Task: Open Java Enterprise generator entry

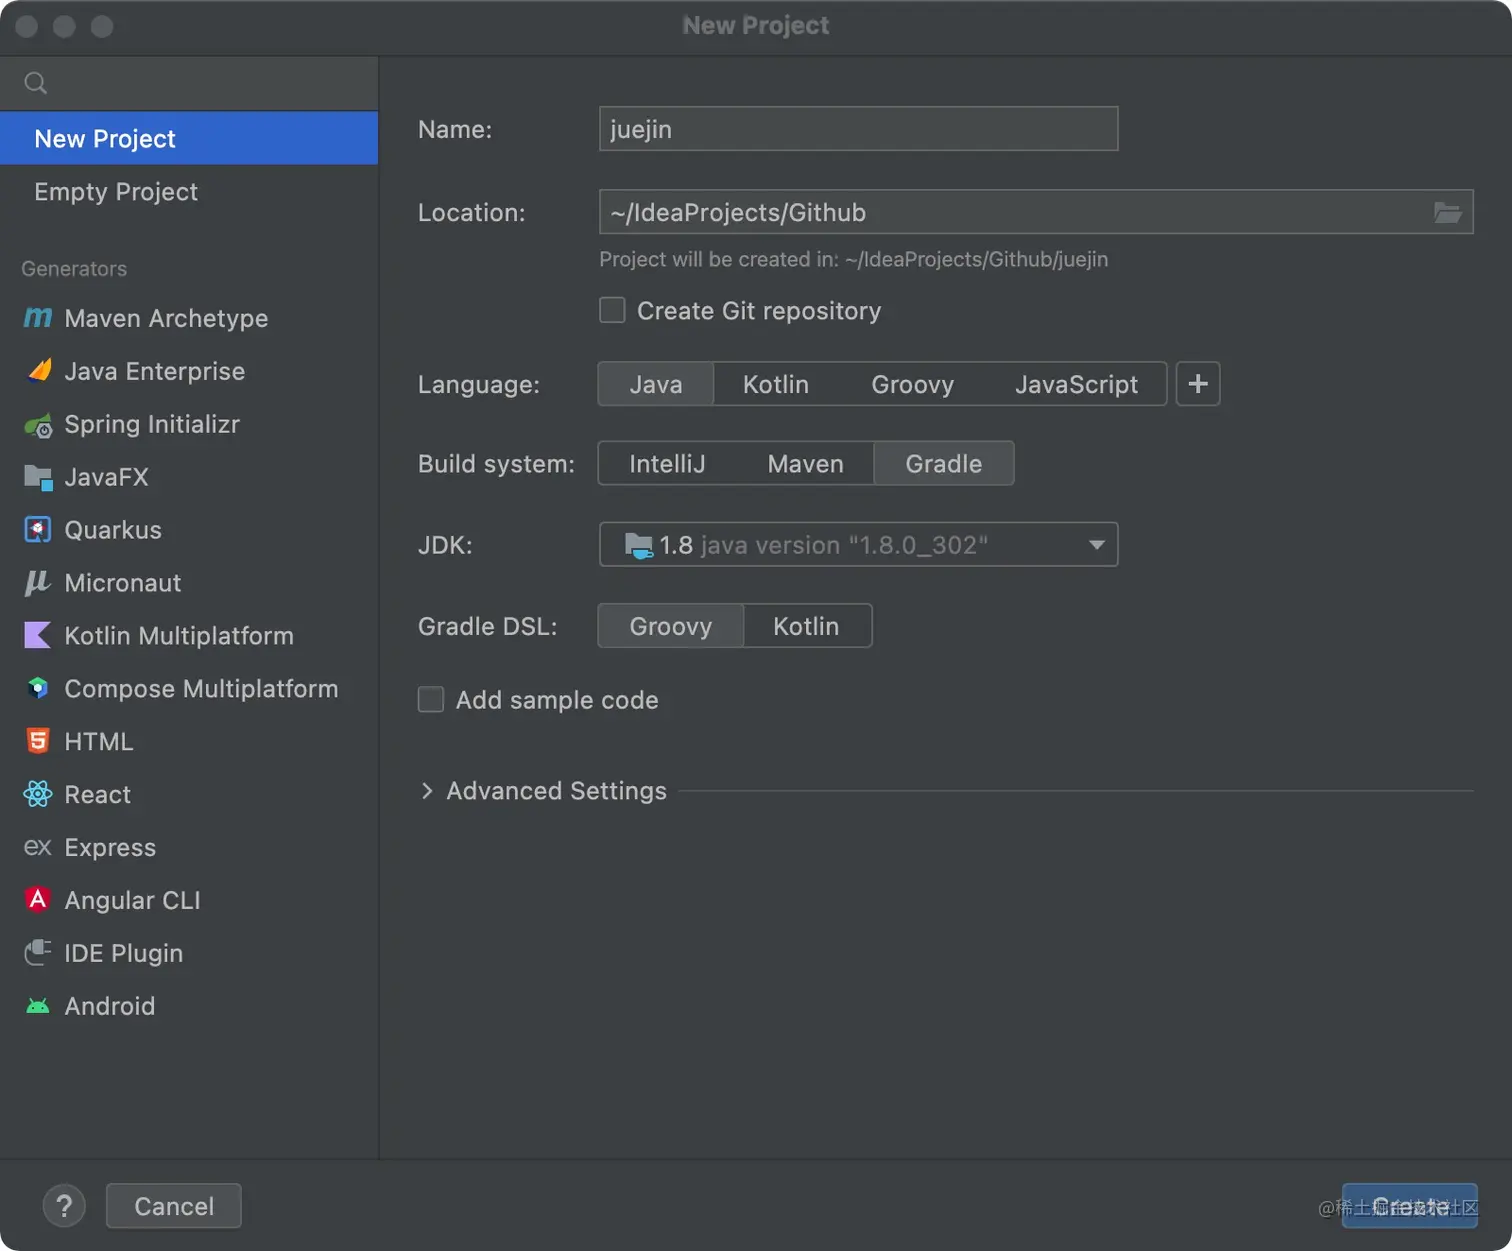Action: point(189,371)
